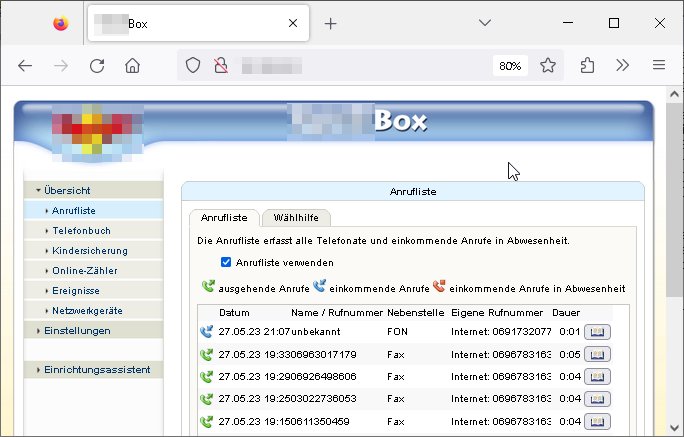684x437 pixels.
Task: Click the insecure connection padlock icon
Action: 221,66
